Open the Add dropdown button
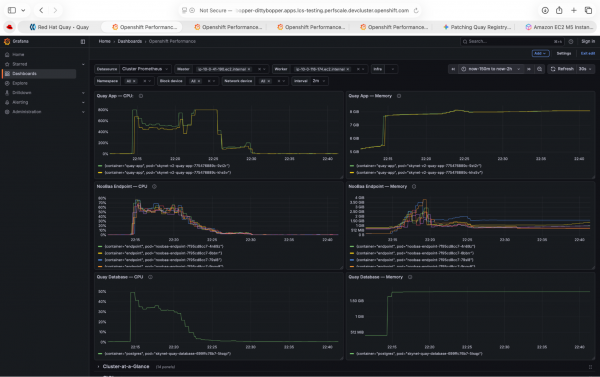The height and width of the screenshot is (377, 600). click(x=540, y=54)
